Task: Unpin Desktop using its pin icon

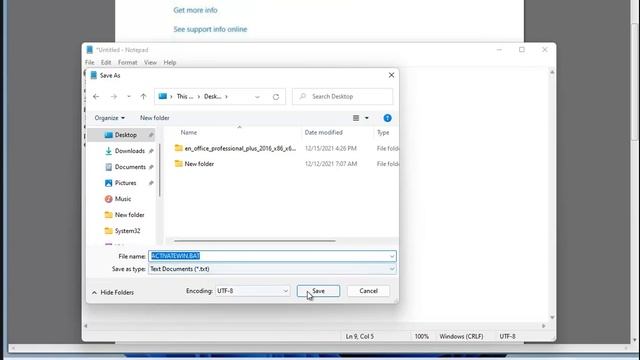Action: click(x=151, y=135)
